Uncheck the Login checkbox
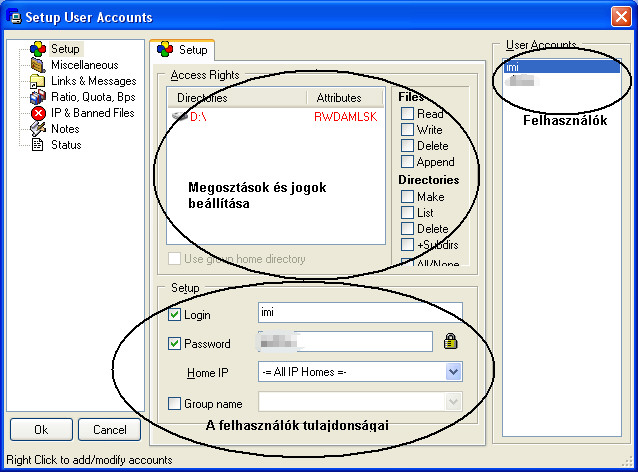638x472 pixels. point(174,315)
